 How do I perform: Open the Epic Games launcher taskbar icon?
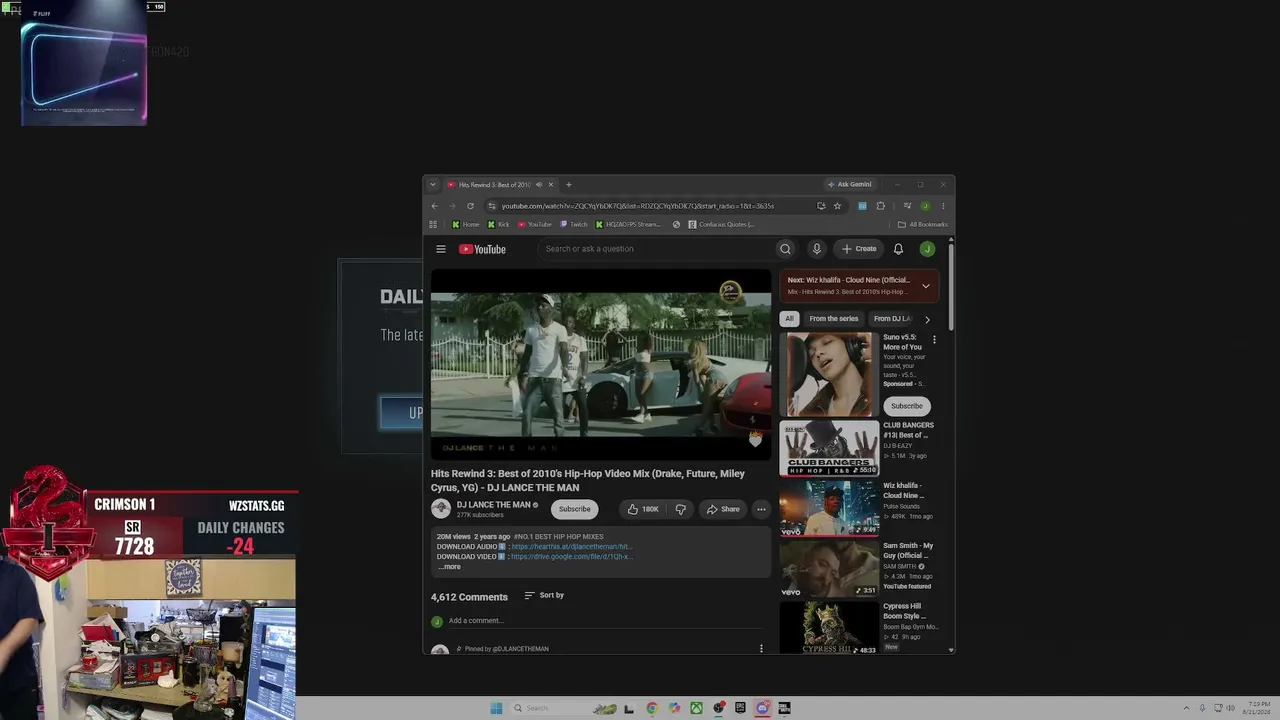tap(740, 708)
